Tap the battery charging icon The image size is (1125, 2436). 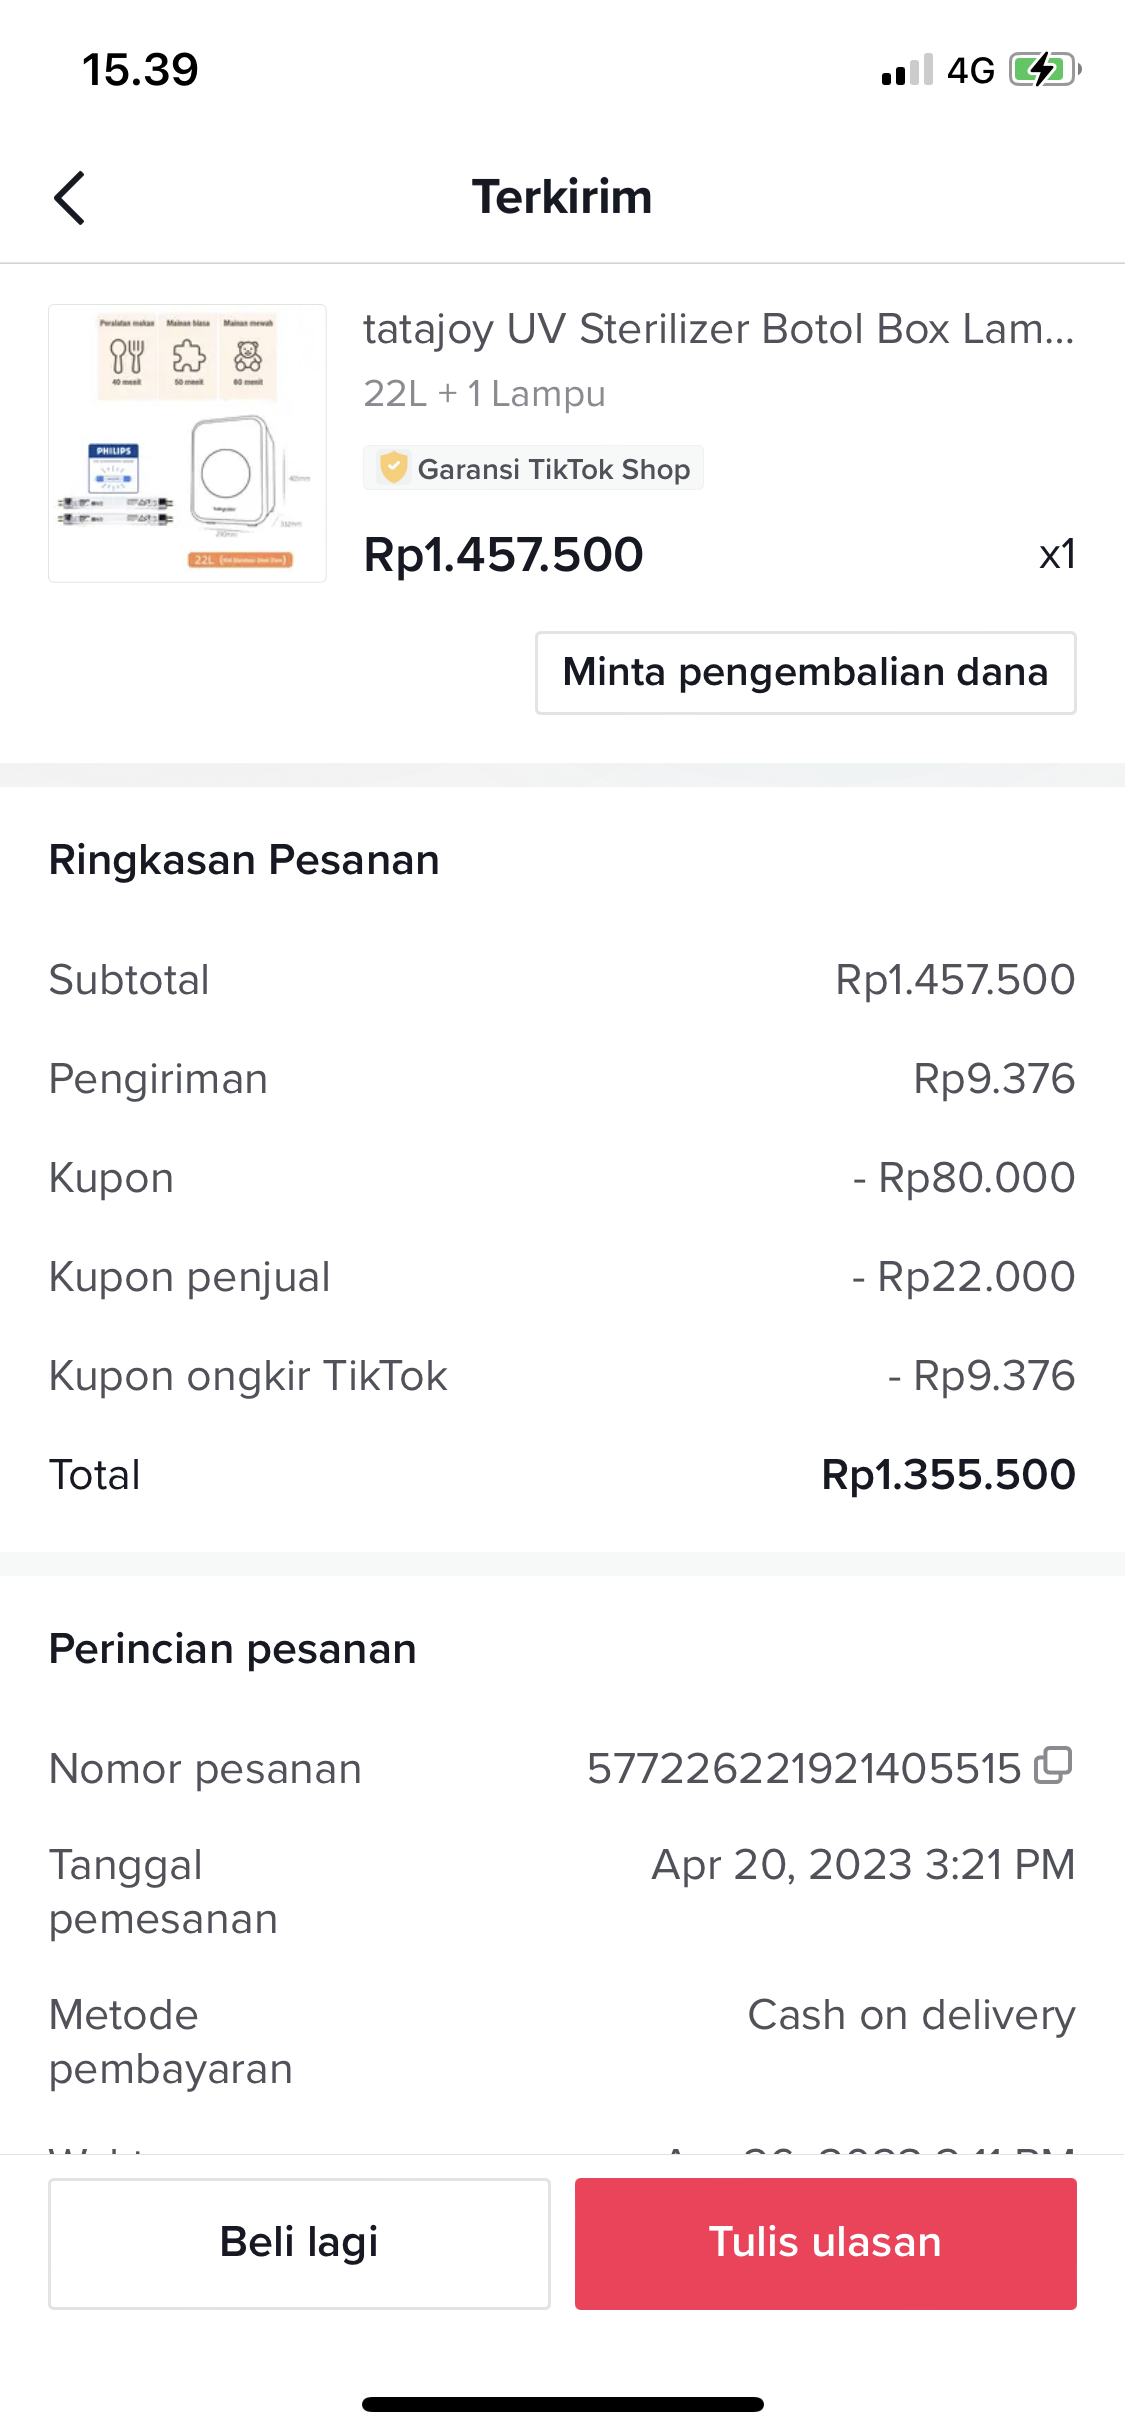(x=1044, y=70)
